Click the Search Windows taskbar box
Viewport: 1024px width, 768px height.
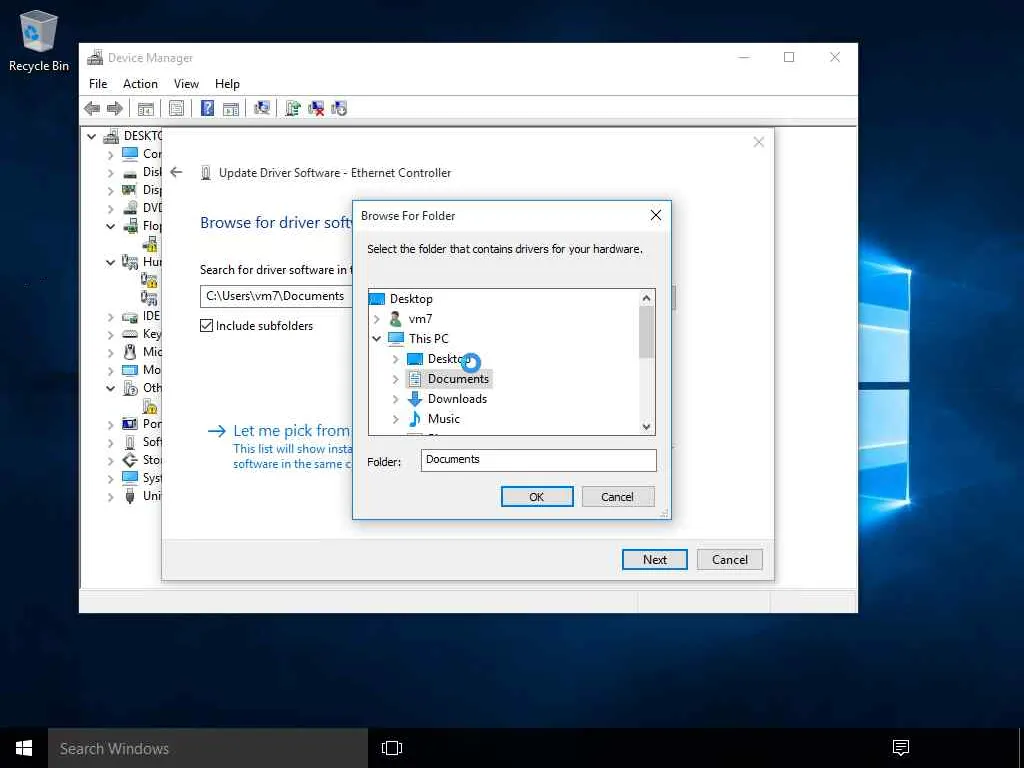(x=208, y=748)
